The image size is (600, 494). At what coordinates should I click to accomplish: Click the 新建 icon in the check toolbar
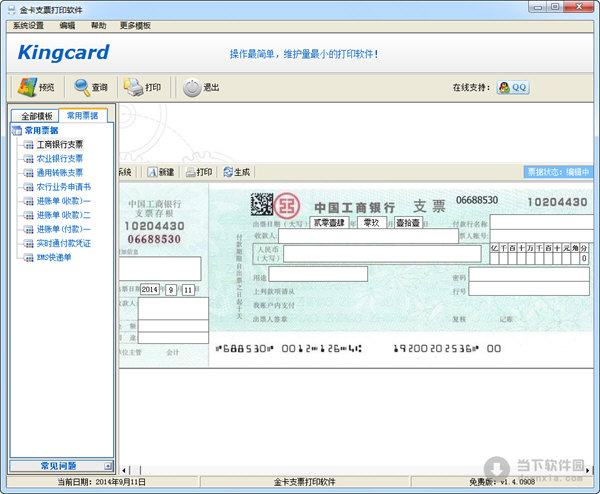pyautogui.click(x=152, y=172)
